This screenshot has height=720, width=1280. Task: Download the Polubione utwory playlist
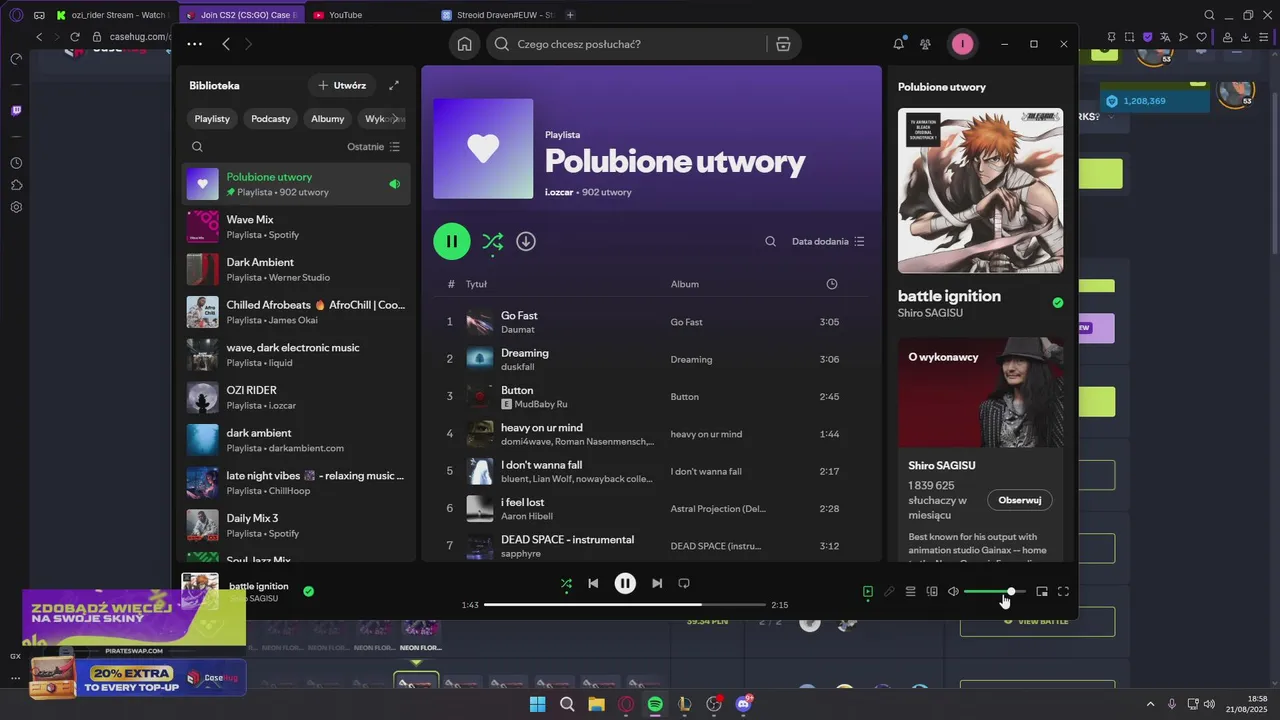pos(526,241)
